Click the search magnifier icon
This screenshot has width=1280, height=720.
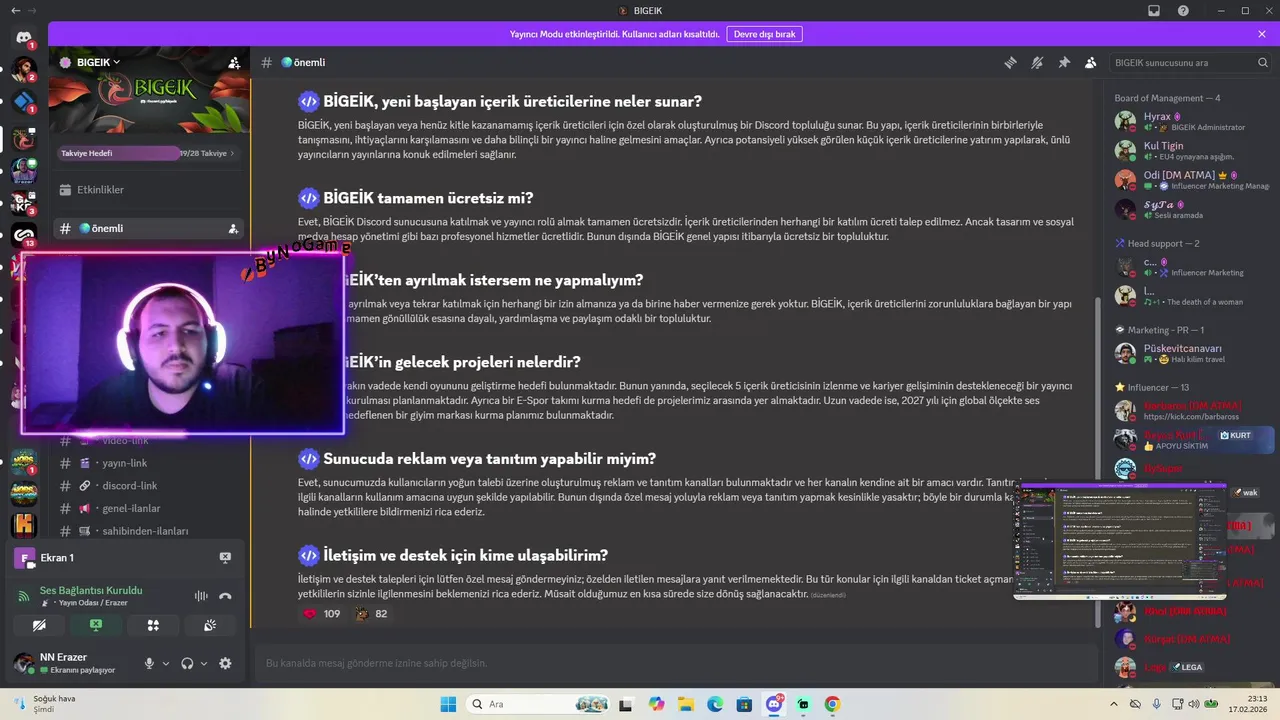pos(1263,62)
